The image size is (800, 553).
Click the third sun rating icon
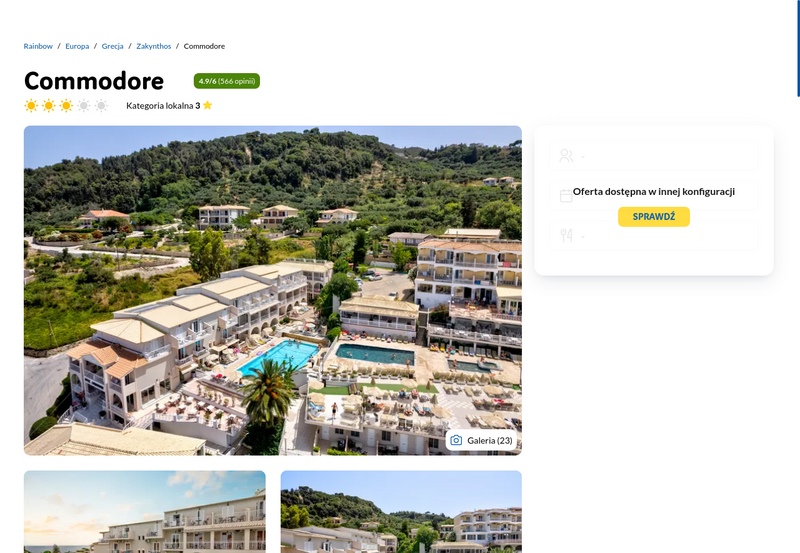pyautogui.click(x=66, y=106)
